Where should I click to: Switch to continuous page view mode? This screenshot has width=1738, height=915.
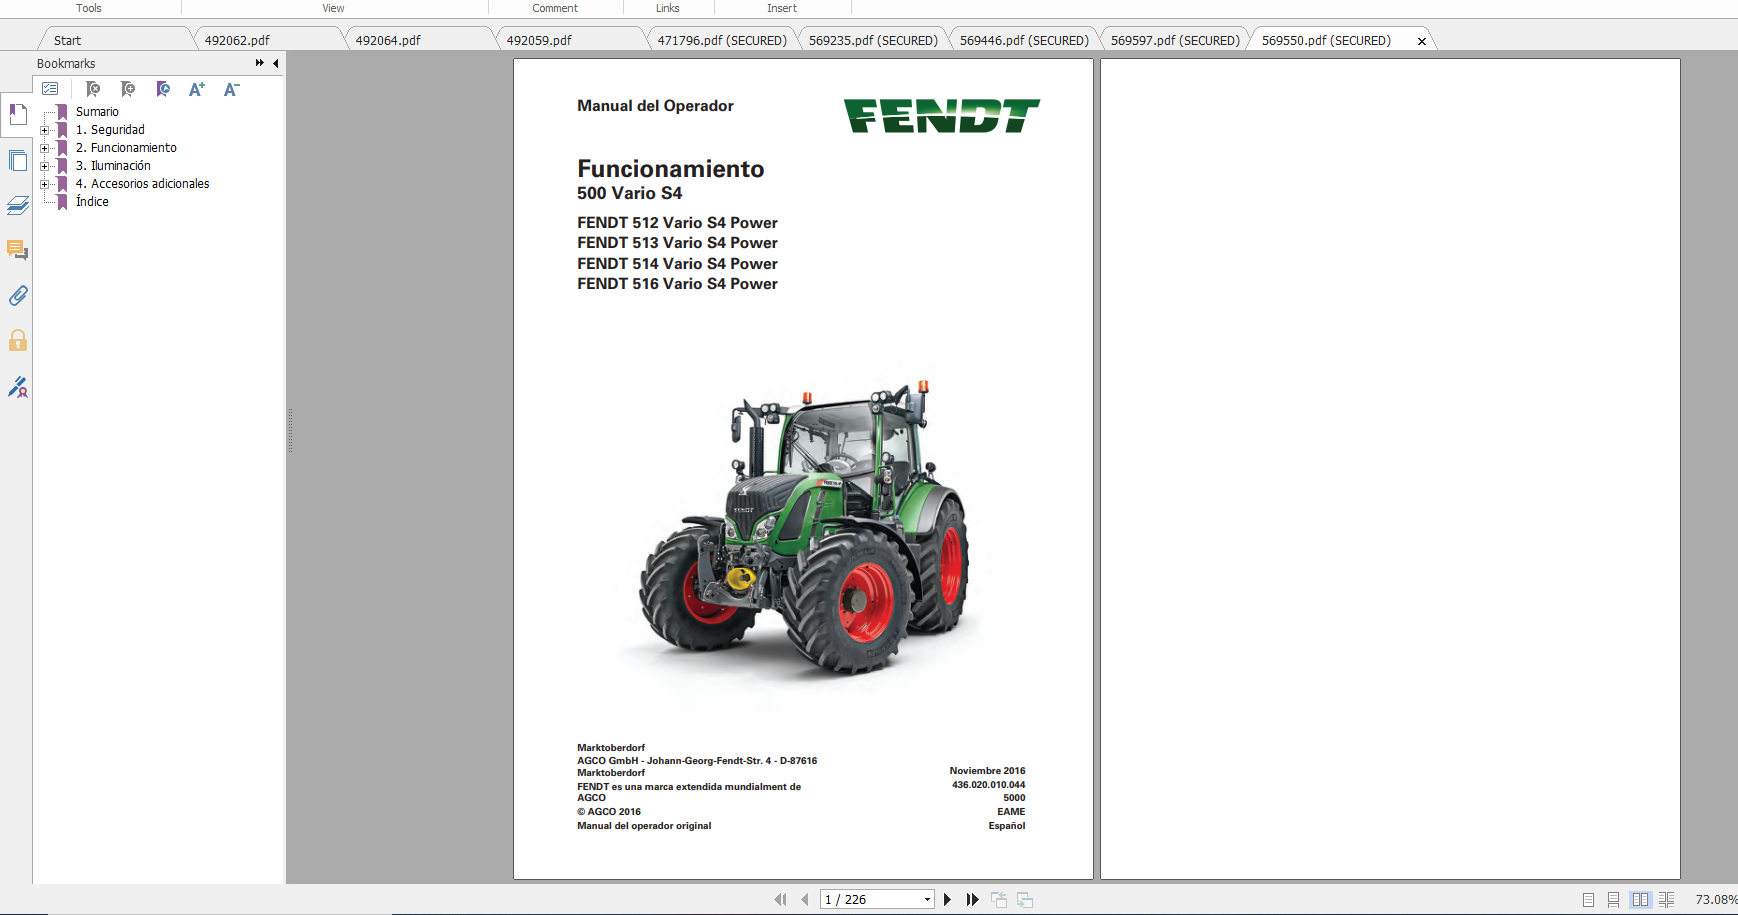(x=1614, y=900)
